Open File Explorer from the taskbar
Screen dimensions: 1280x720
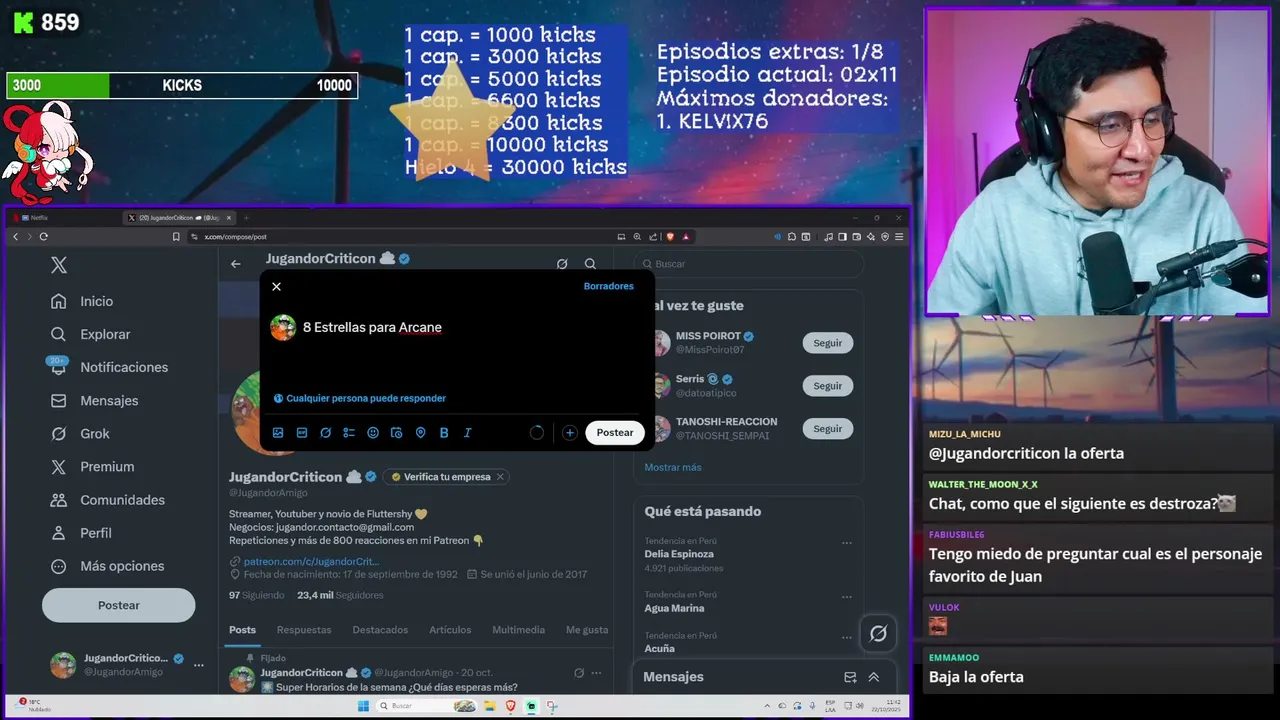(x=489, y=706)
